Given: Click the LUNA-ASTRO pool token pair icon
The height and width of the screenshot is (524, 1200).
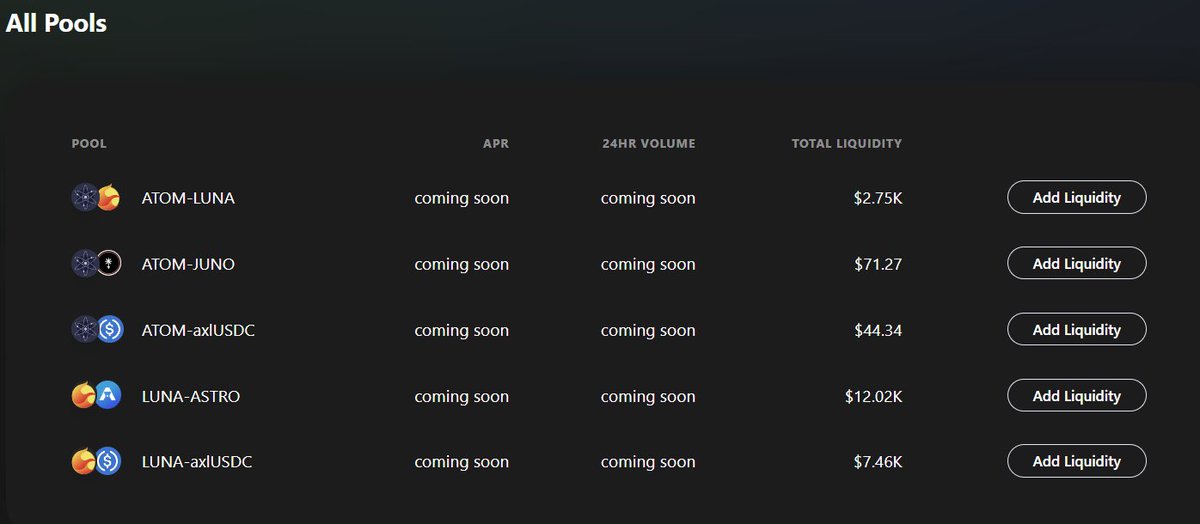Looking at the screenshot, I should (x=96, y=396).
